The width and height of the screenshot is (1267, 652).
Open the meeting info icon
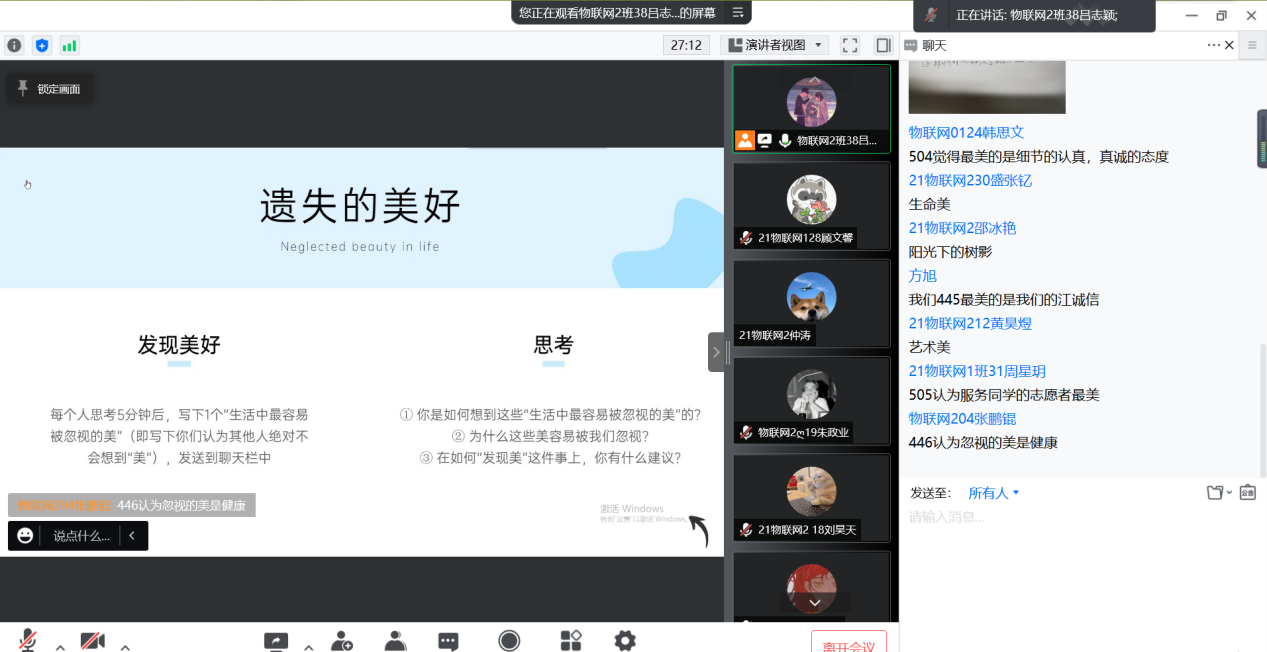(x=14, y=45)
